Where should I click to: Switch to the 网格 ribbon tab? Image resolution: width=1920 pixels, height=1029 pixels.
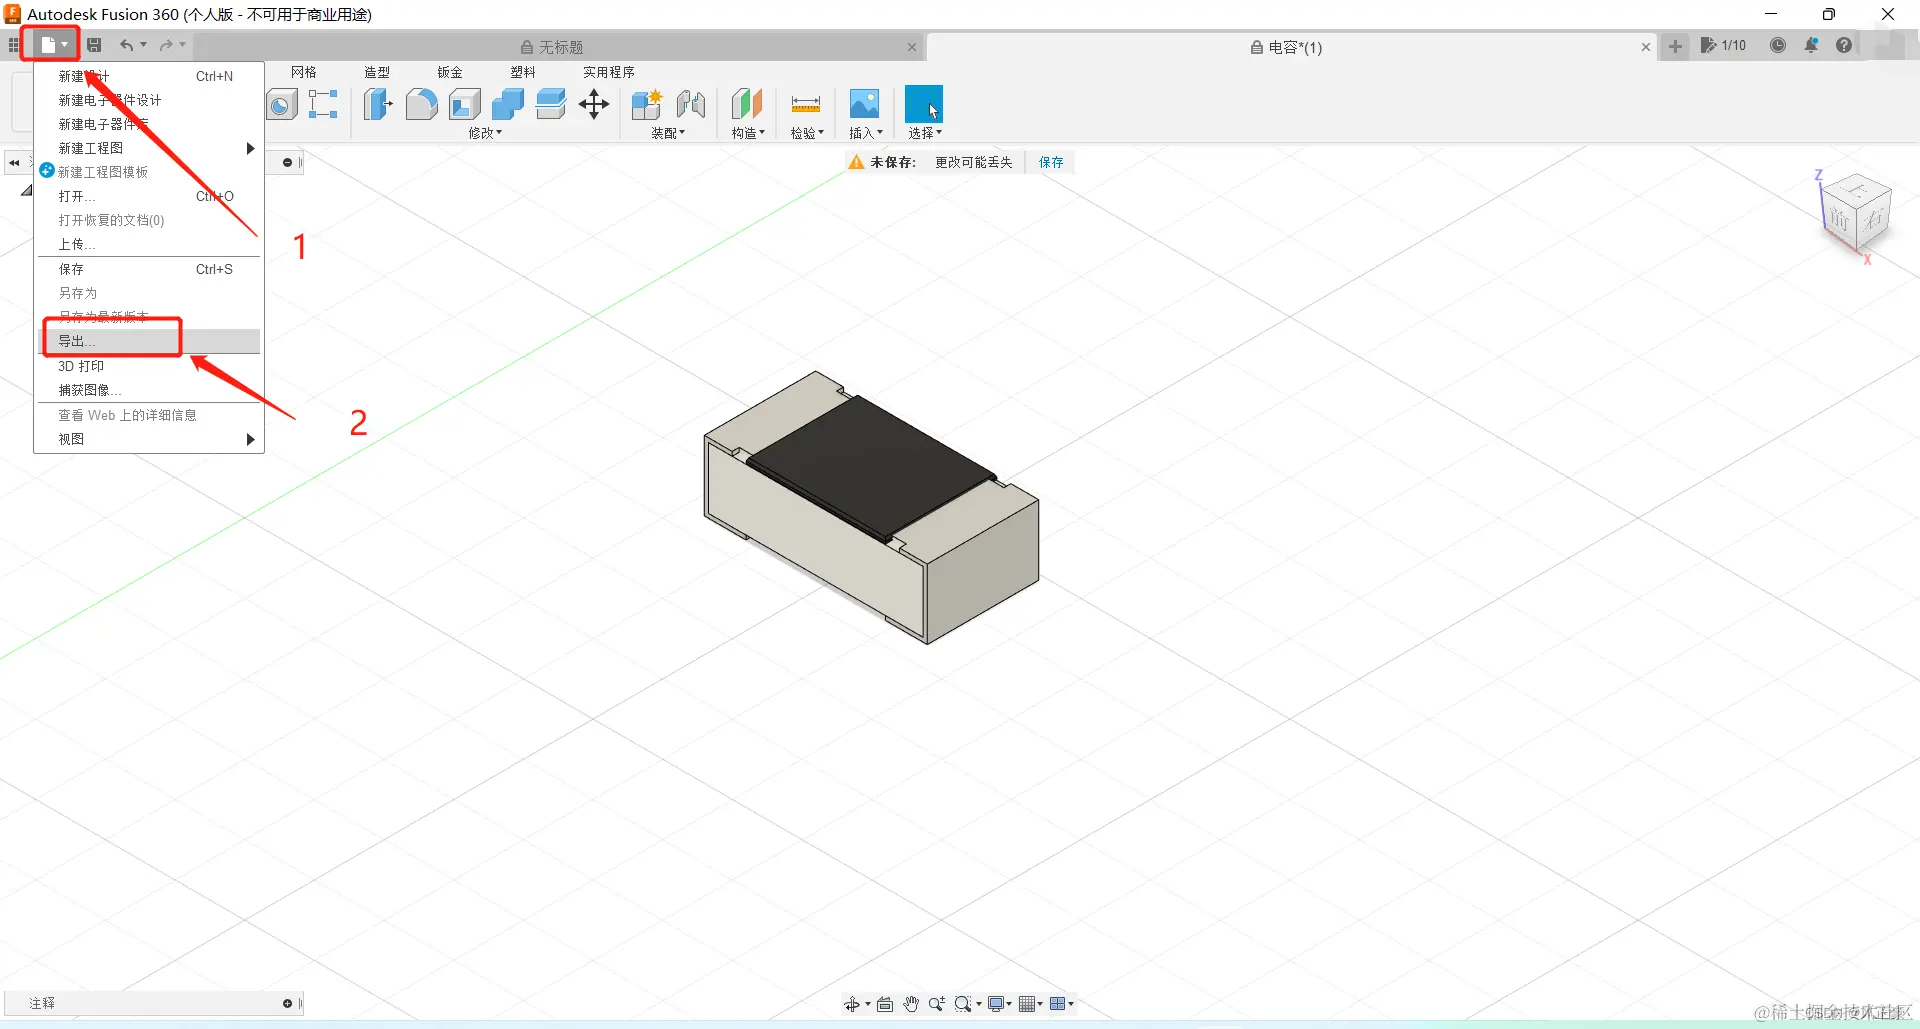tap(304, 72)
